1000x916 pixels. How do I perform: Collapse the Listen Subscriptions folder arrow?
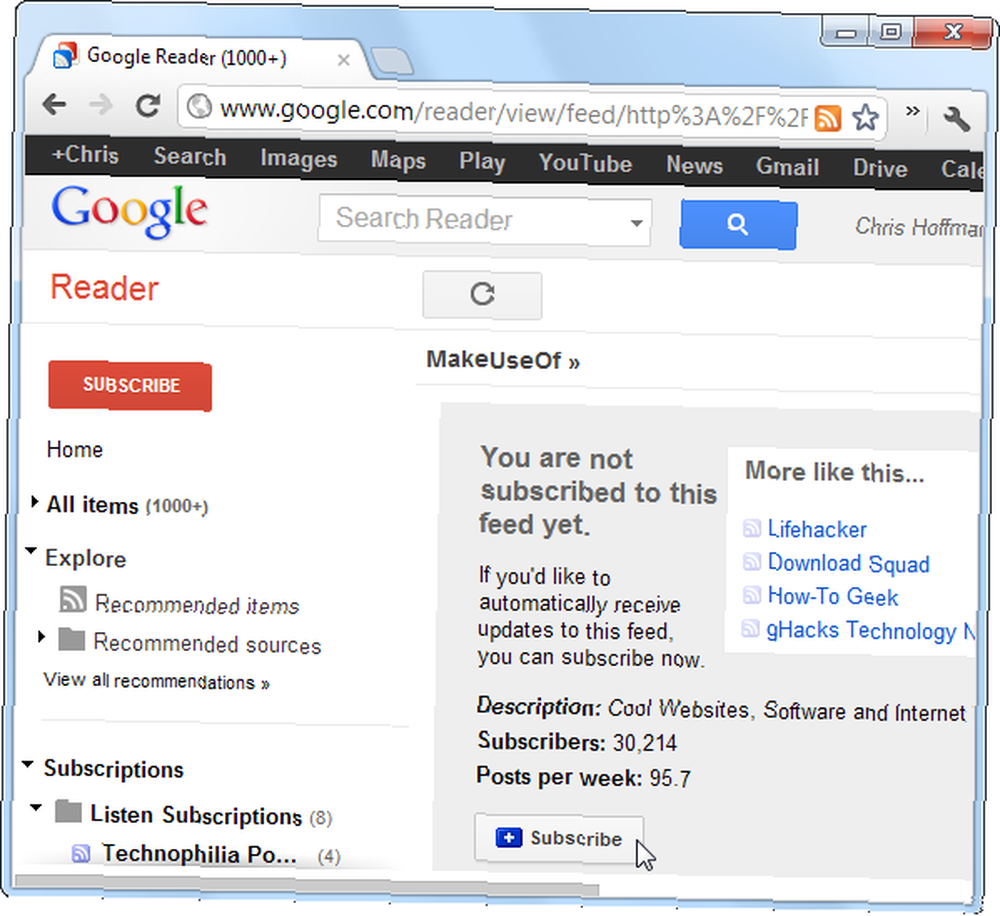coord(36,808)
